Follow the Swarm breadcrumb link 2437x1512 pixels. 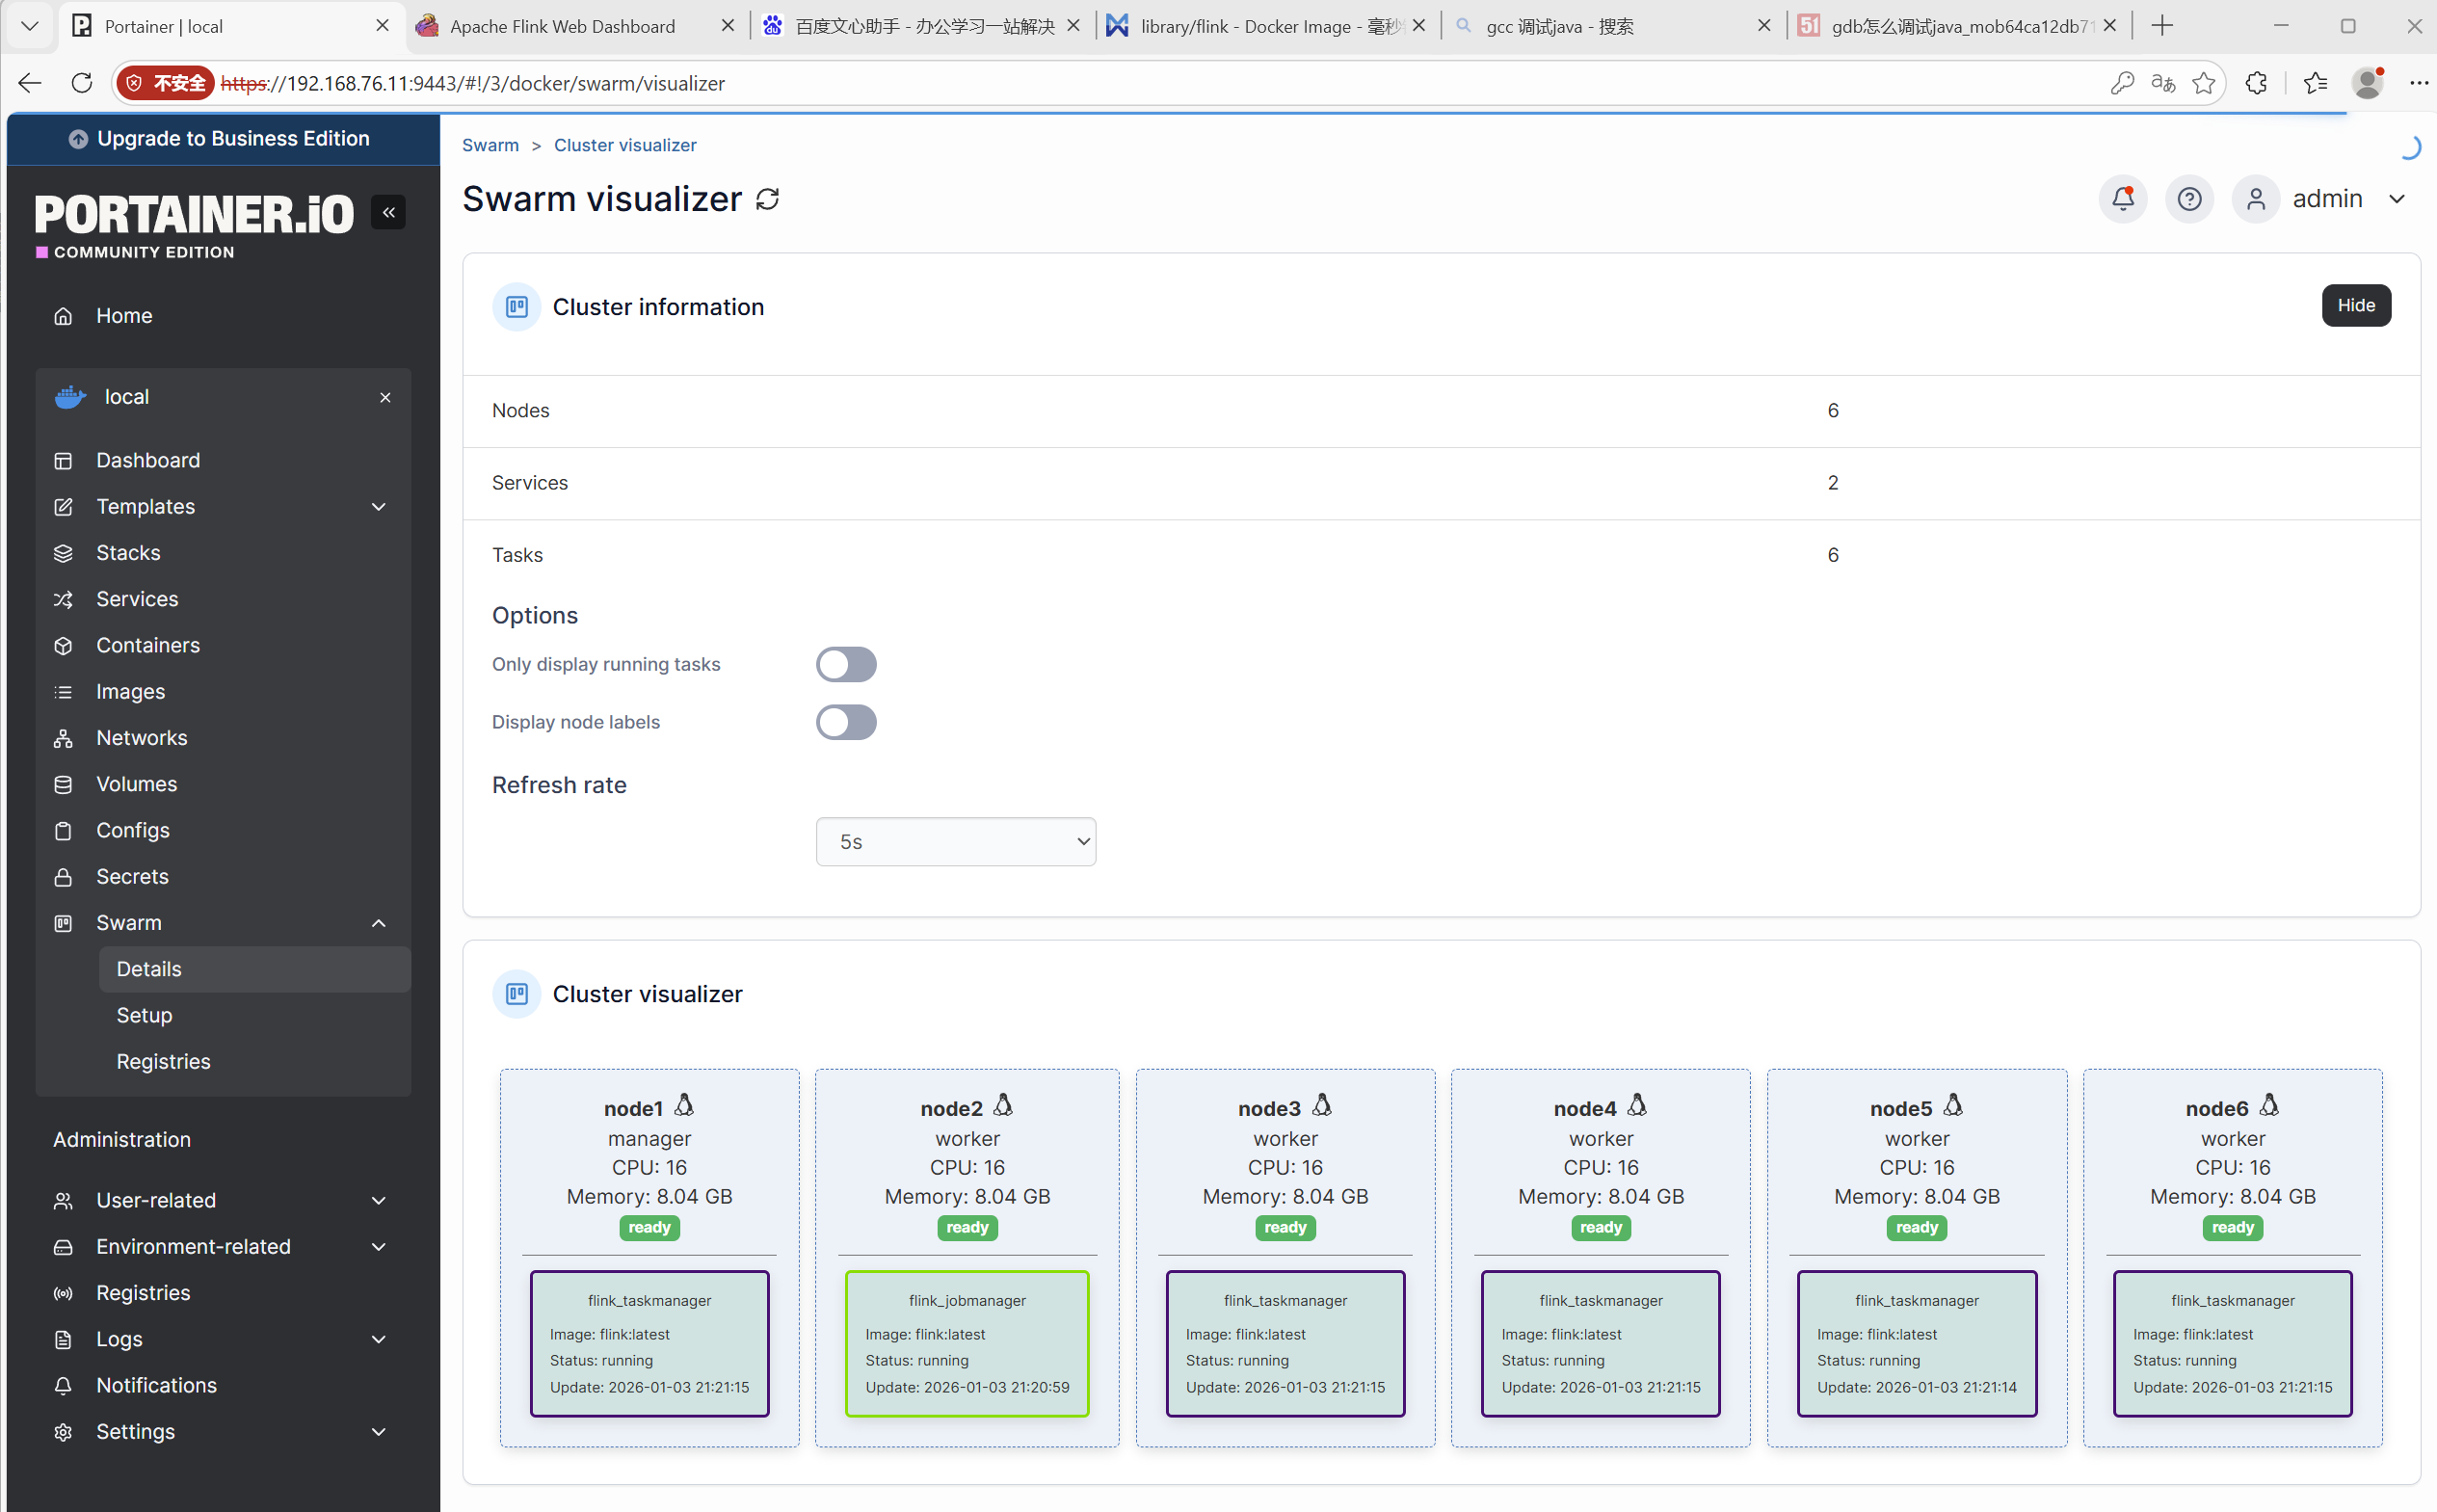(490, 145)
